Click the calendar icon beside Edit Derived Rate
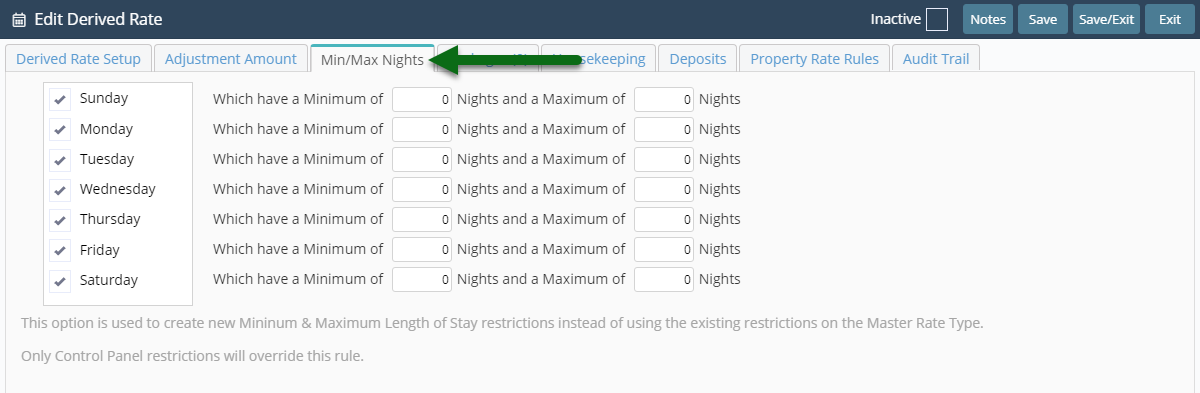 point(18,19)
